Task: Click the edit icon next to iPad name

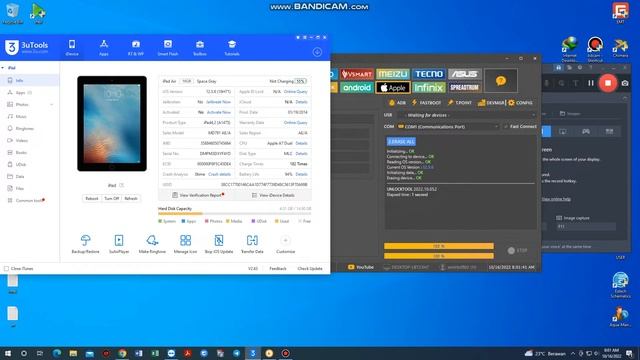Action: coord(122,185)
